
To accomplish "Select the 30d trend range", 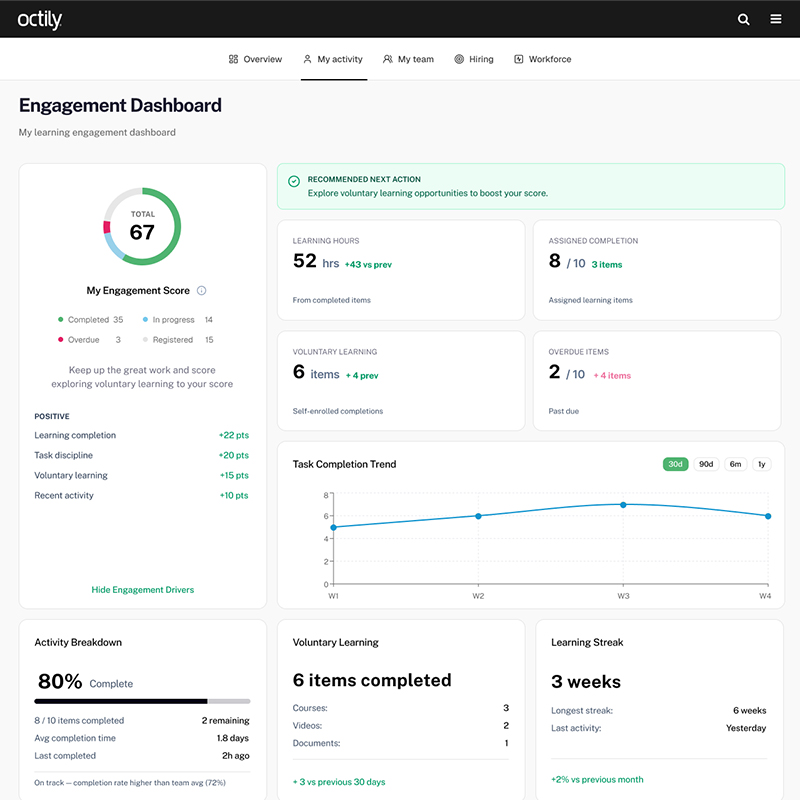I will (675, 464).
